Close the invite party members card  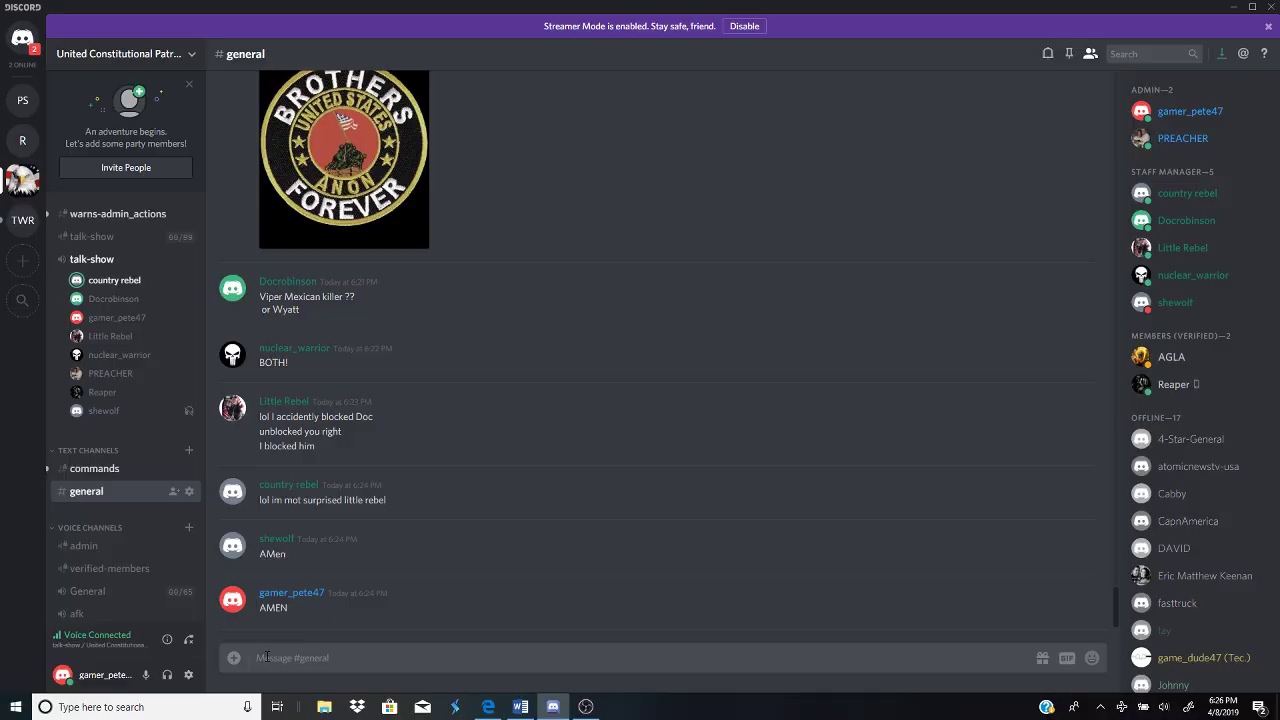coord(189,84)
